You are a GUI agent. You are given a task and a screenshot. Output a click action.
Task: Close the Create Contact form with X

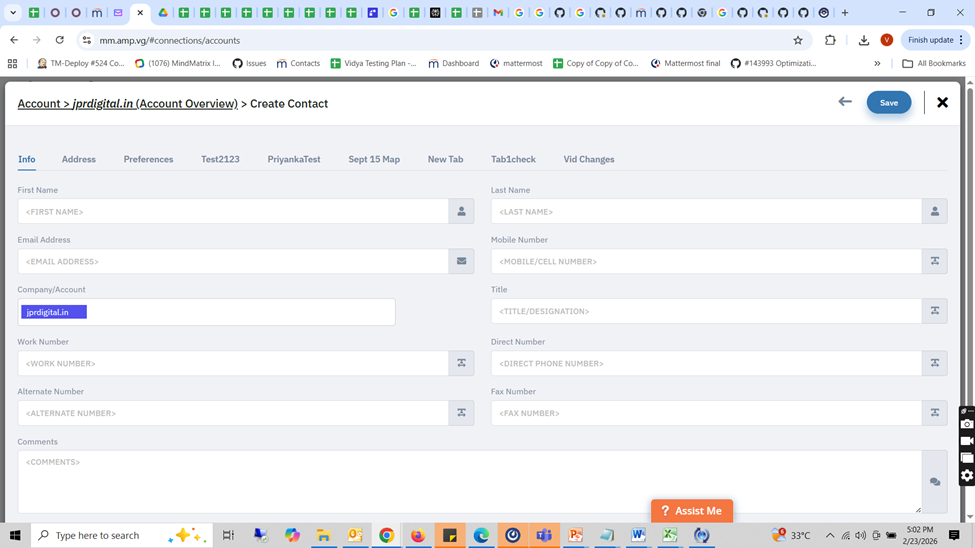[942, 102]
